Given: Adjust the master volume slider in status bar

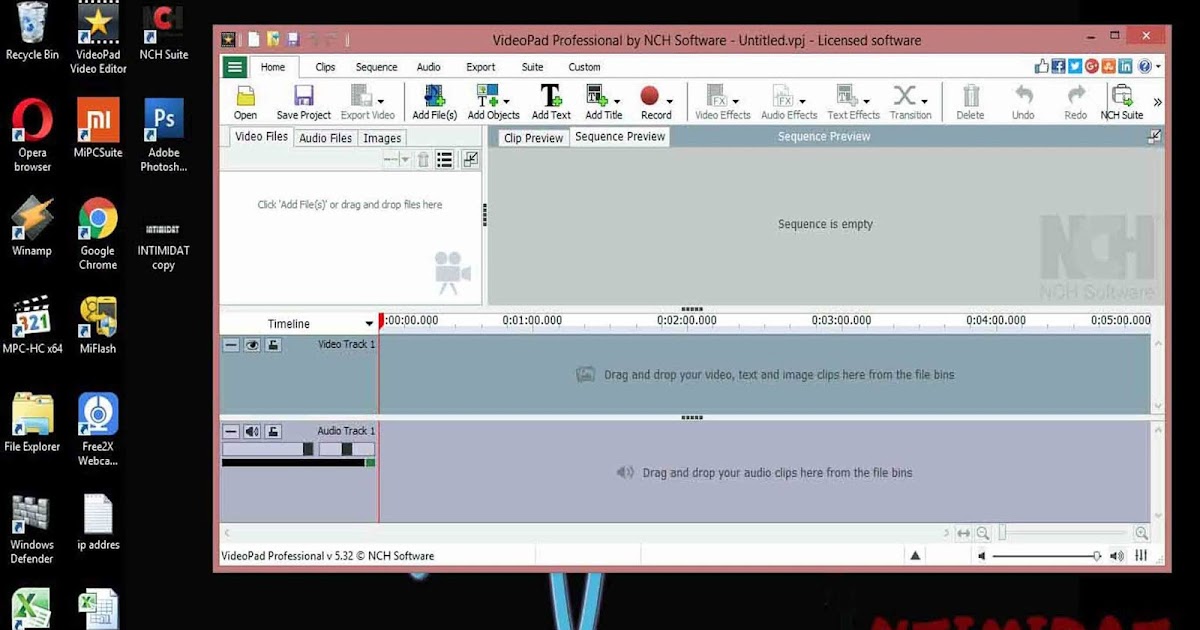Looking at the screenshot, I should point(1048,556).
